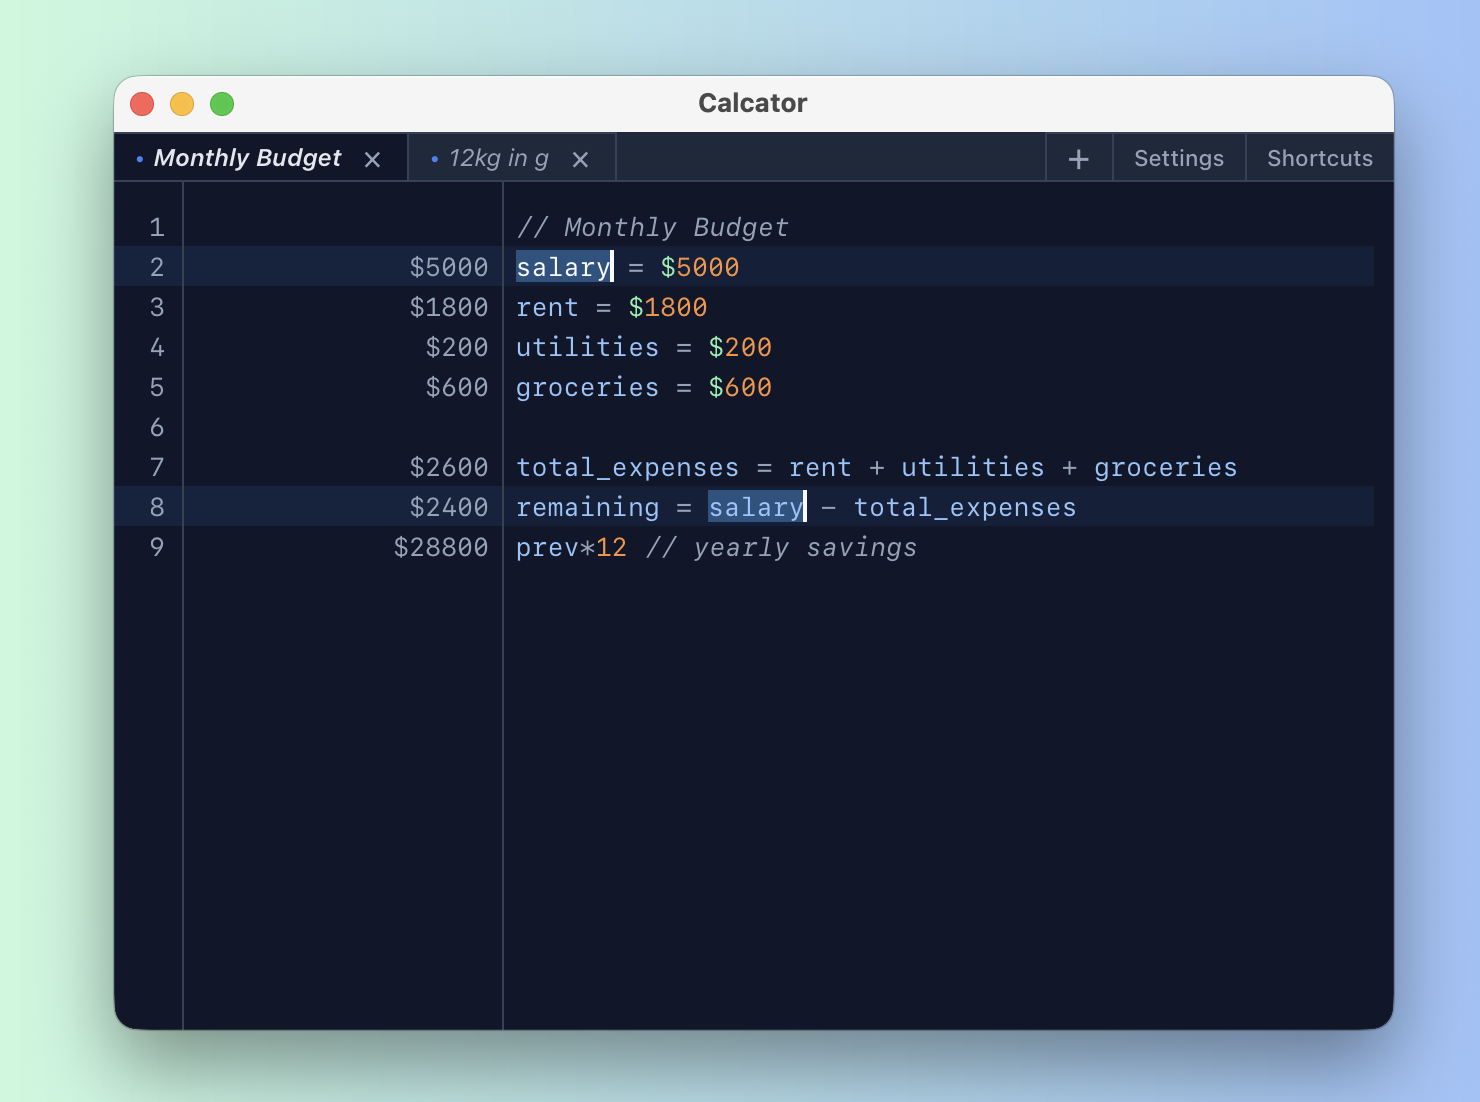Click the highlighted salary token on line 2
This screenshot has width=1480, height=1102.
coord(562,267)
